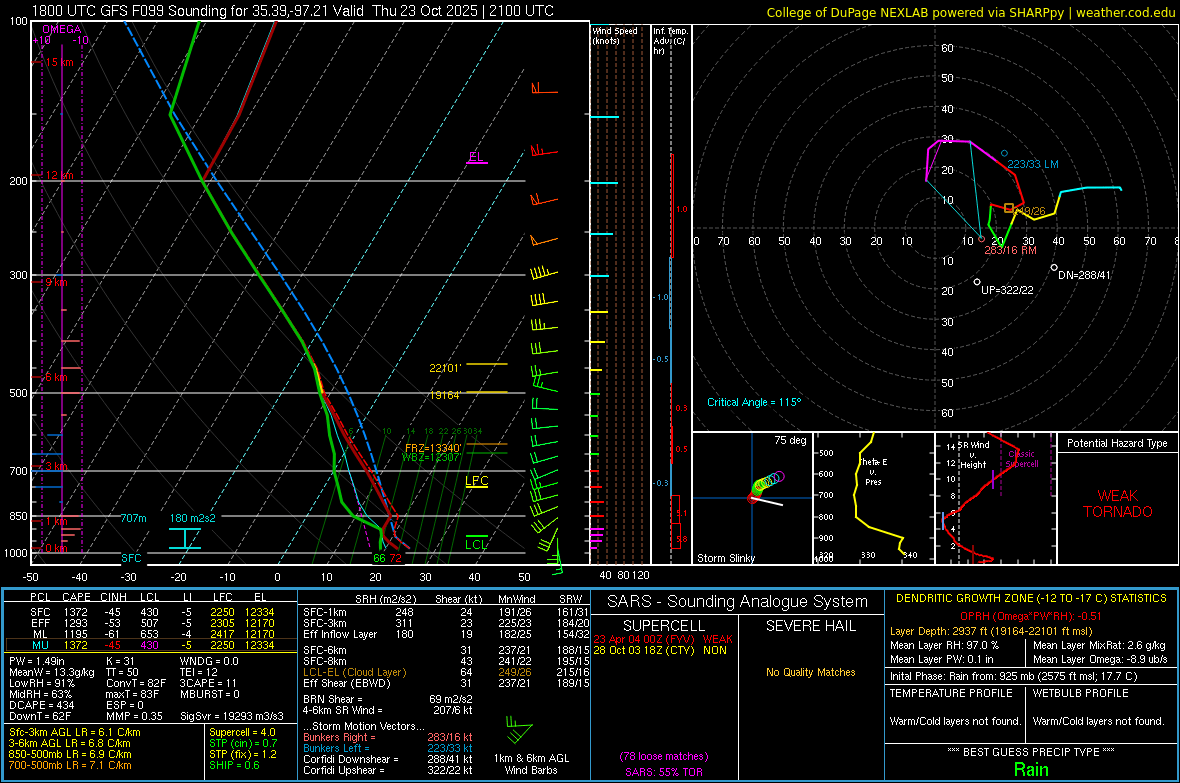Click the DN=288/41 Corfidi vector label
The width and height of the screenshot is (1180, 783).
1084,275
